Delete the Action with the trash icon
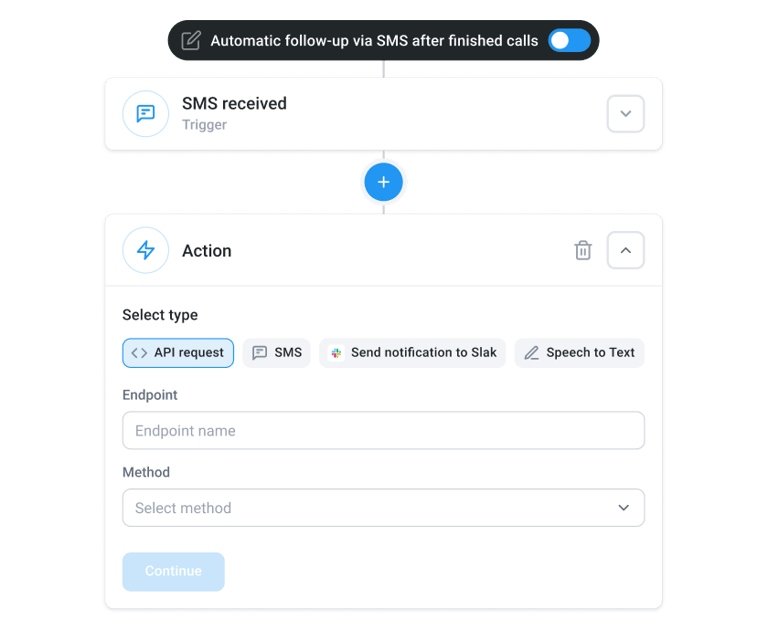This screenshot has height=630, width=768. tap(583, 250)
